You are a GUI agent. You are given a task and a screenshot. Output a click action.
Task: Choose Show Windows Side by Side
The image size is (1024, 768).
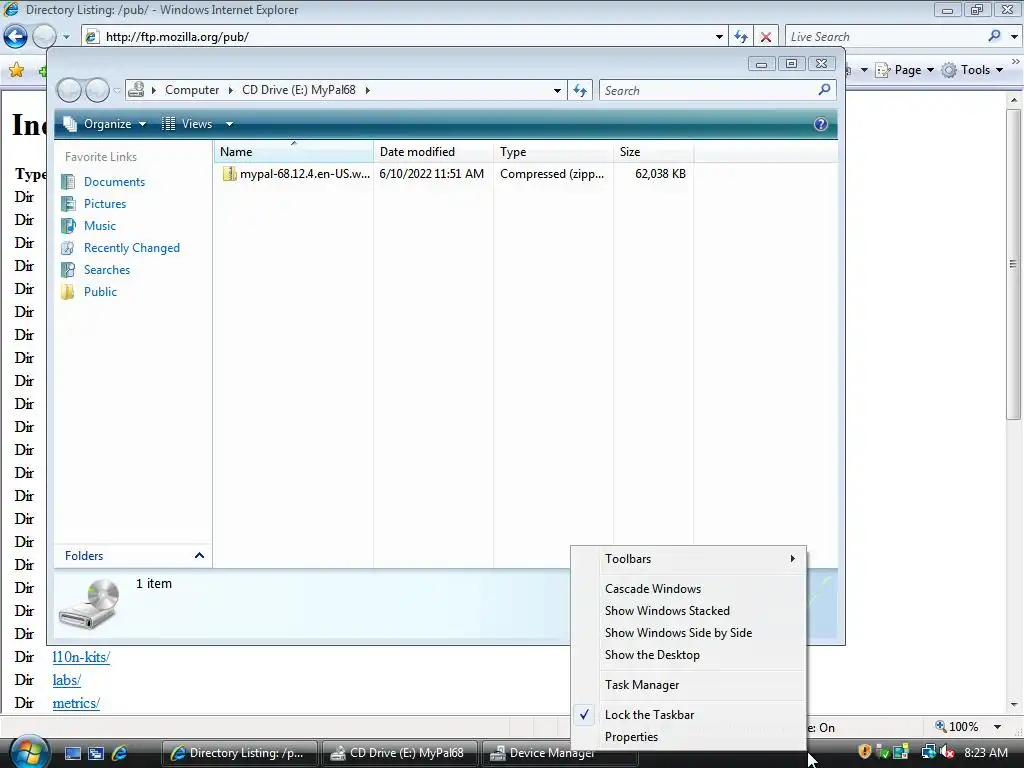coord(689,633)
